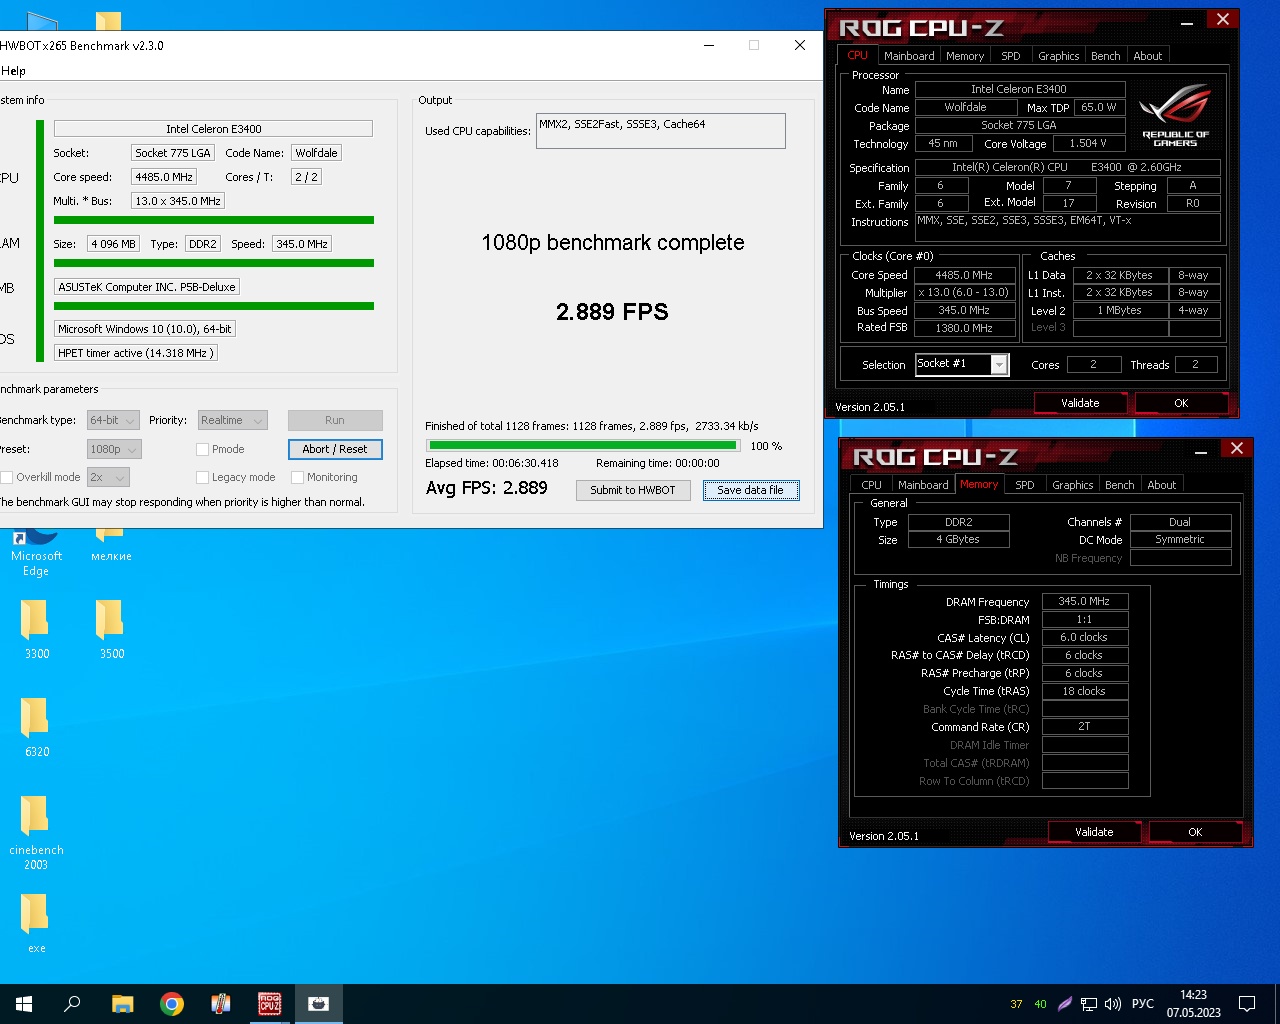
Task: Open the 3300 desktop folder
Action: pyautogui.click(x=36, y=629)
